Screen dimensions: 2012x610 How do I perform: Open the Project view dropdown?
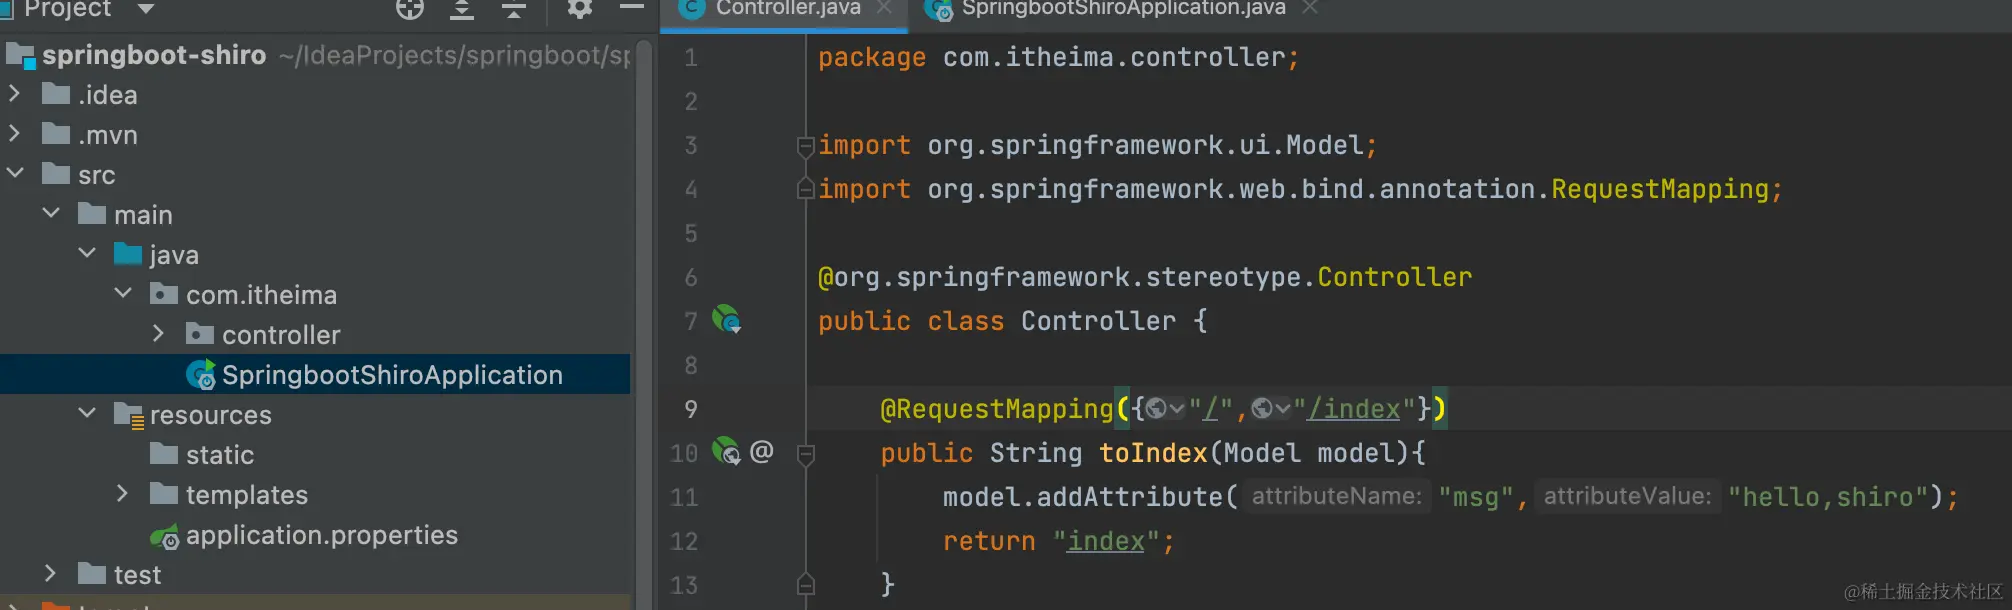[146, 9]
